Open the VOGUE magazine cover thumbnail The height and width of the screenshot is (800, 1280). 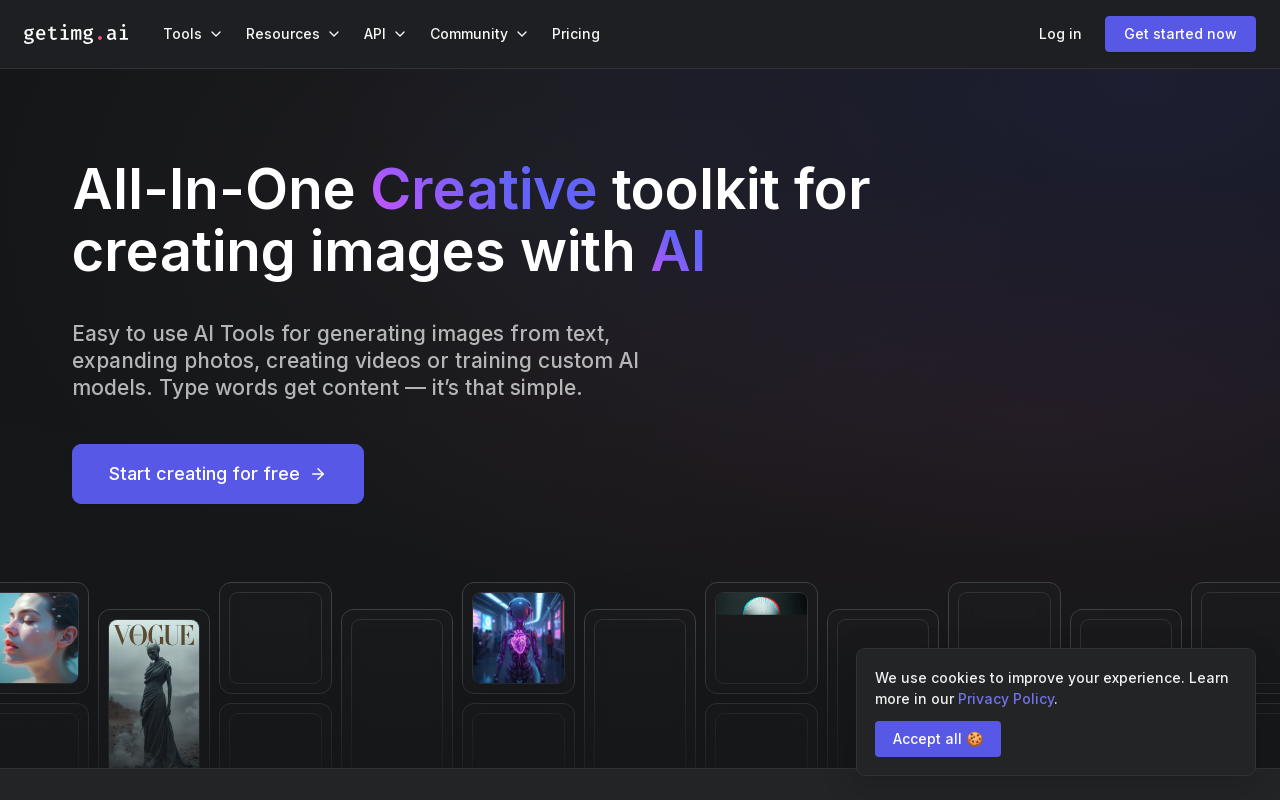[154, 692]
